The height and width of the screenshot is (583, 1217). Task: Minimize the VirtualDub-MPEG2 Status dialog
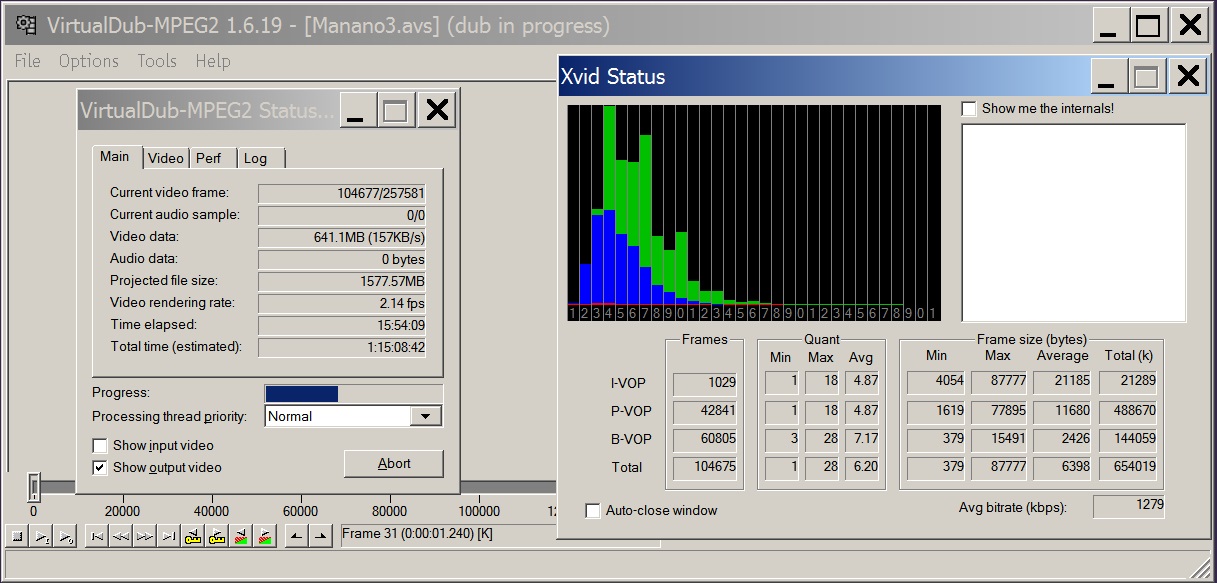click(356, 111)
